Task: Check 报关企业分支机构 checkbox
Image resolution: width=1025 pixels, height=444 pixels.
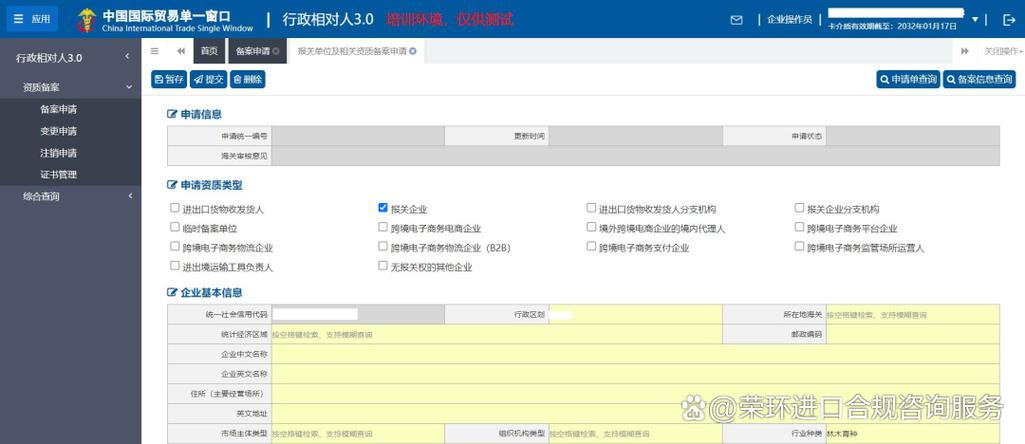Action: click(799, 208)
